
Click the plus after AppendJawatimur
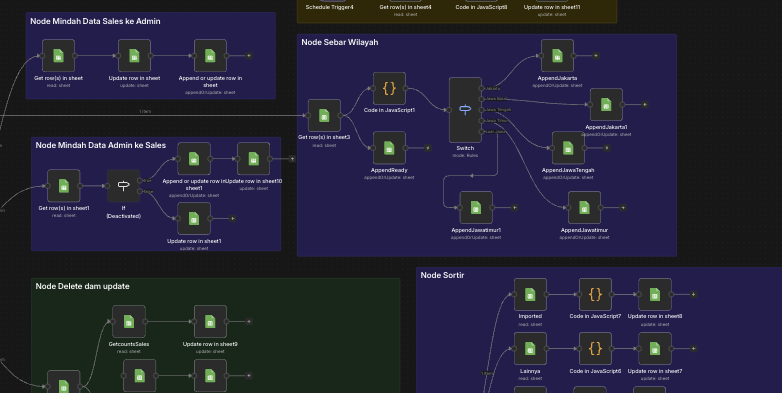pos(622,207)
